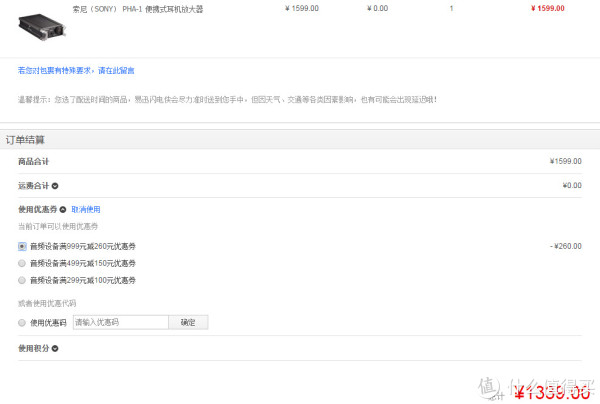Open the packaging special request message link
Viewport: 600px width, 404px height.
[x=76, y=70]
